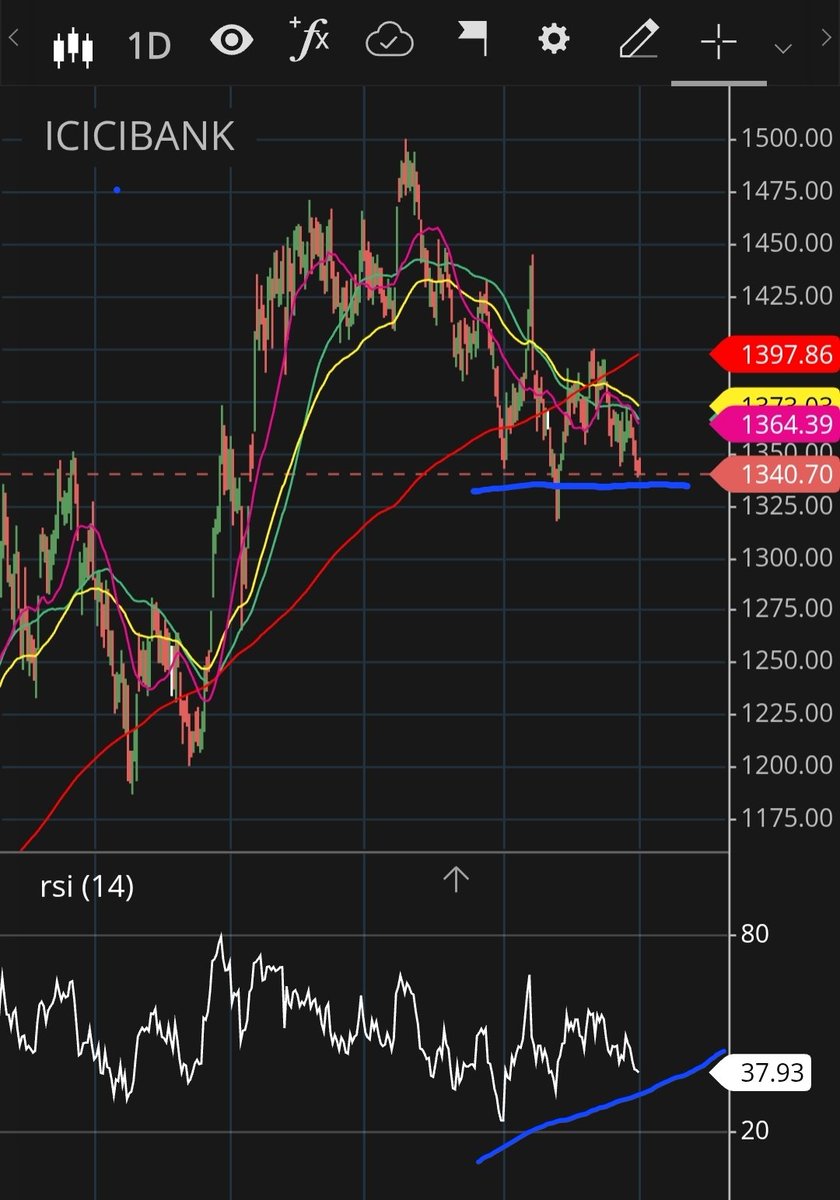The image size is (840, 1200).
Task: Open chart settings gear
Action: [x=553, y=41]
